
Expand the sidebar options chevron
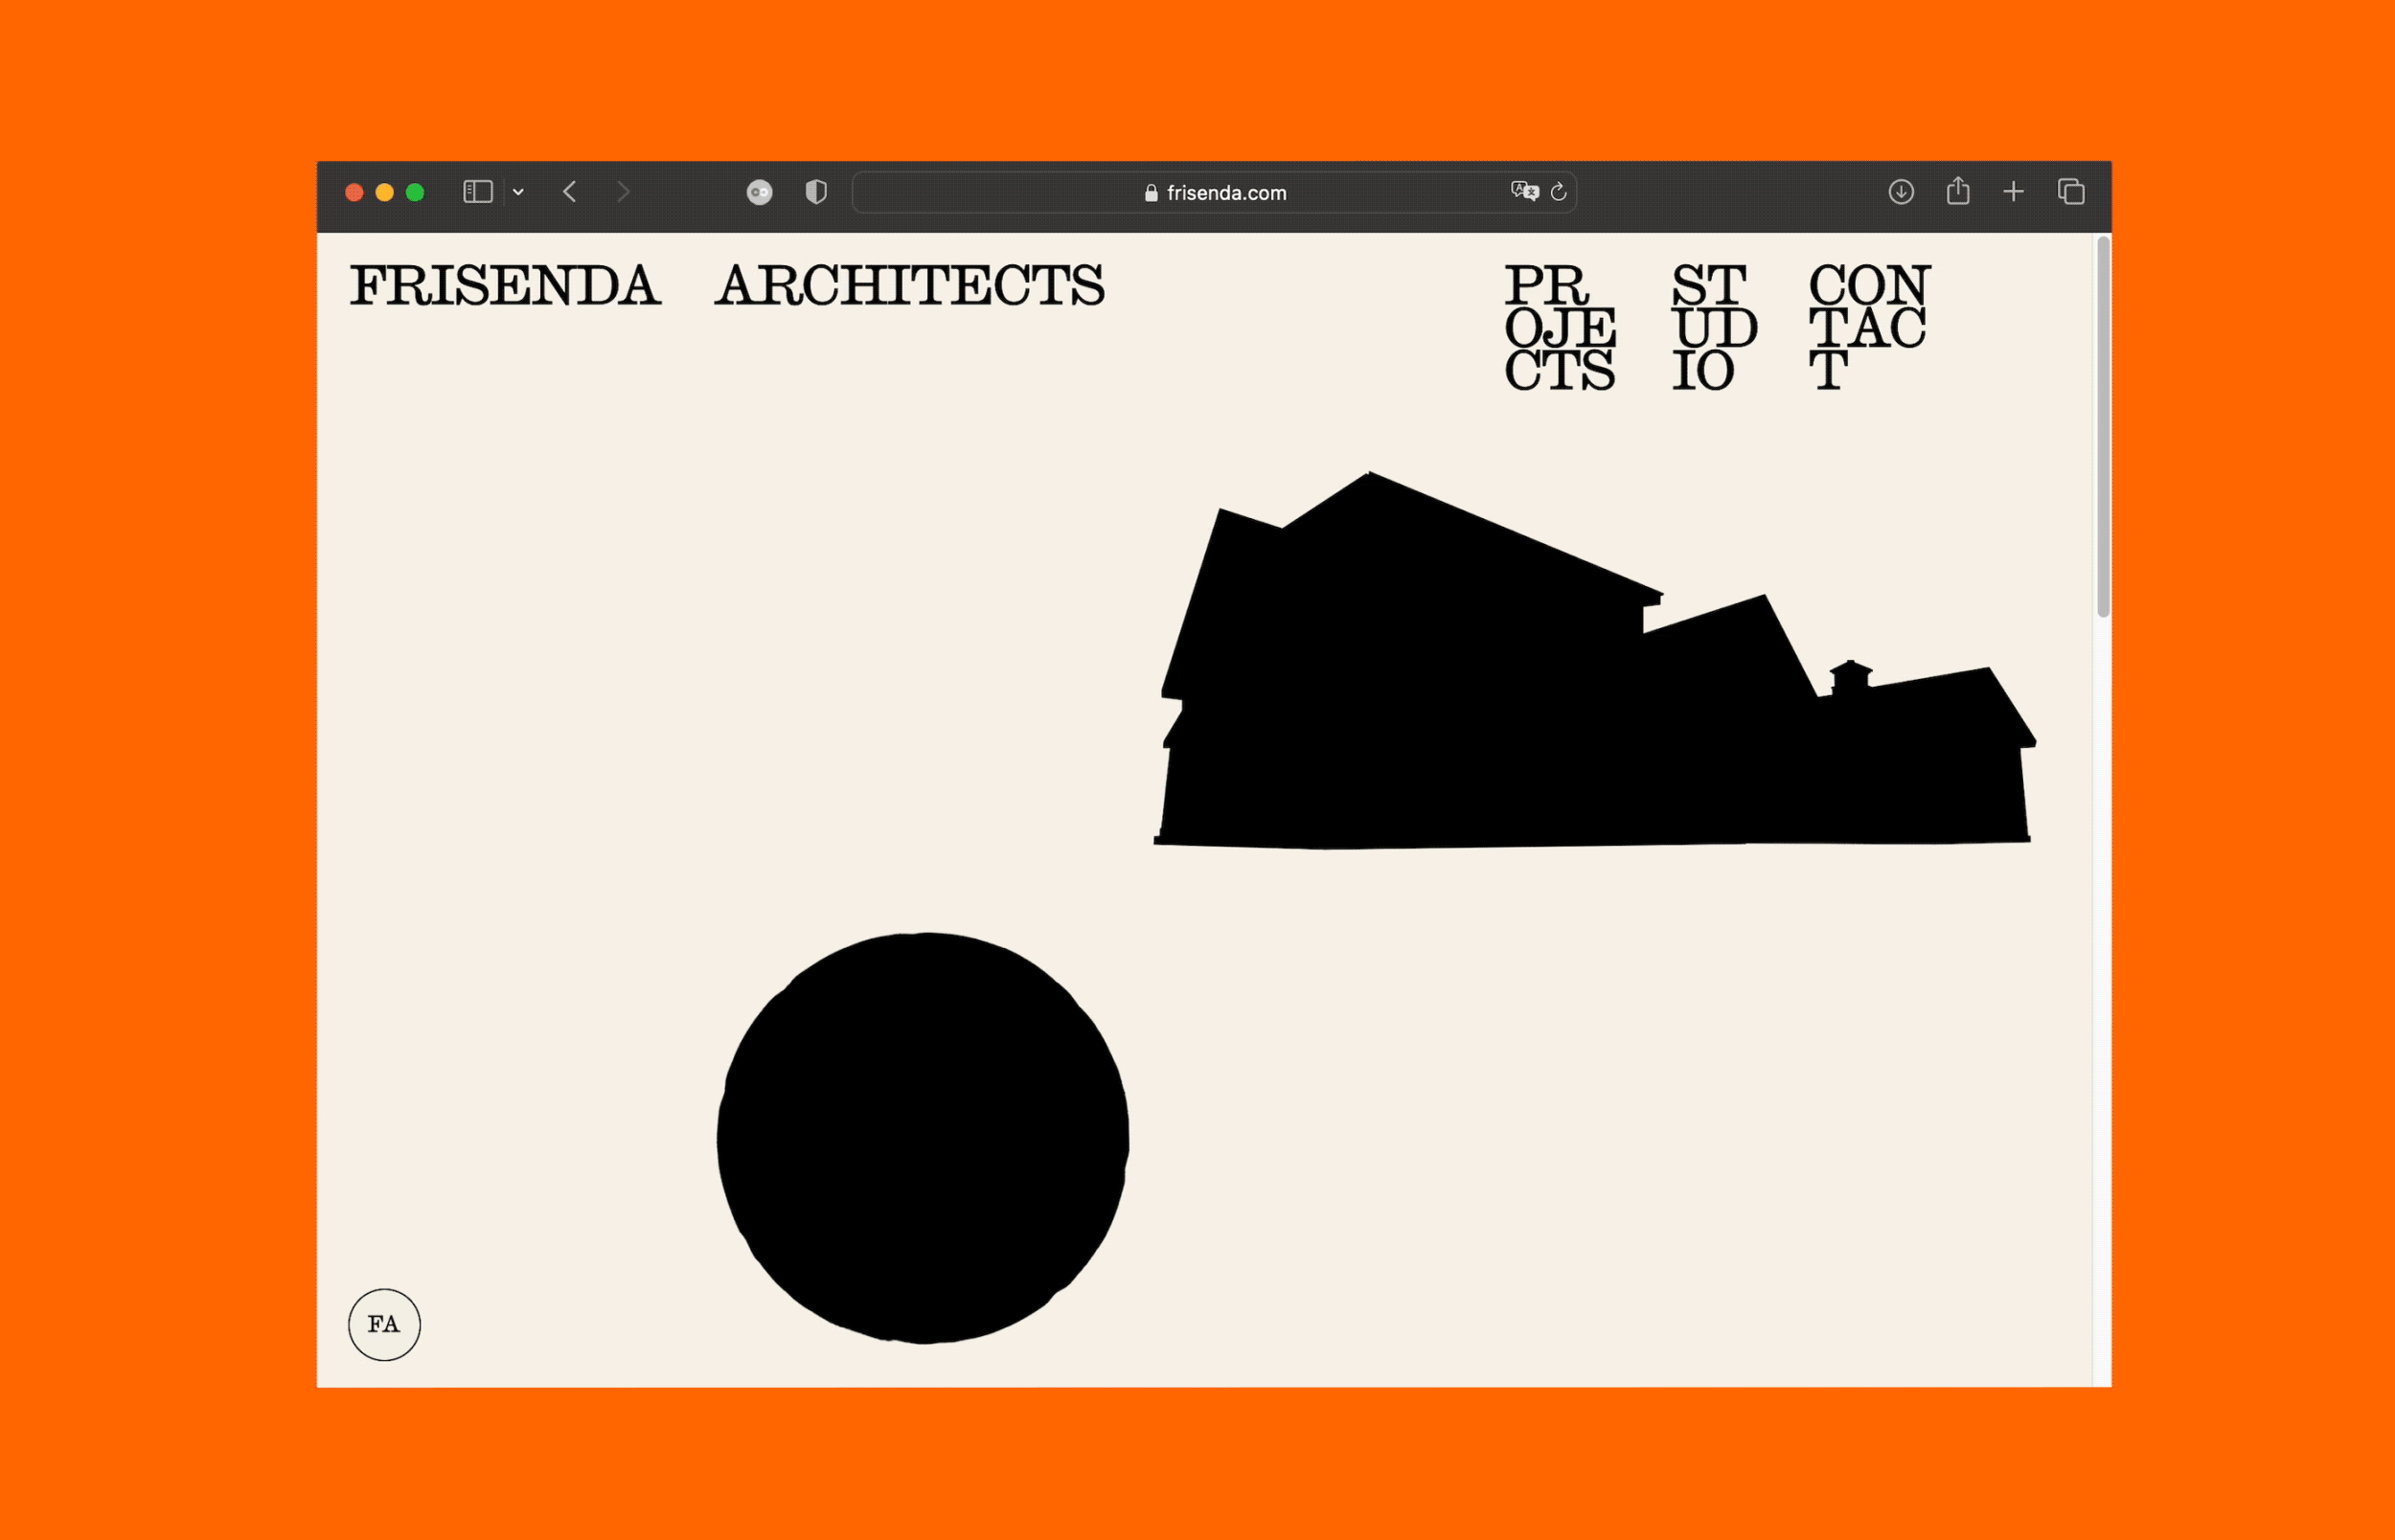[x=518, y=191]
